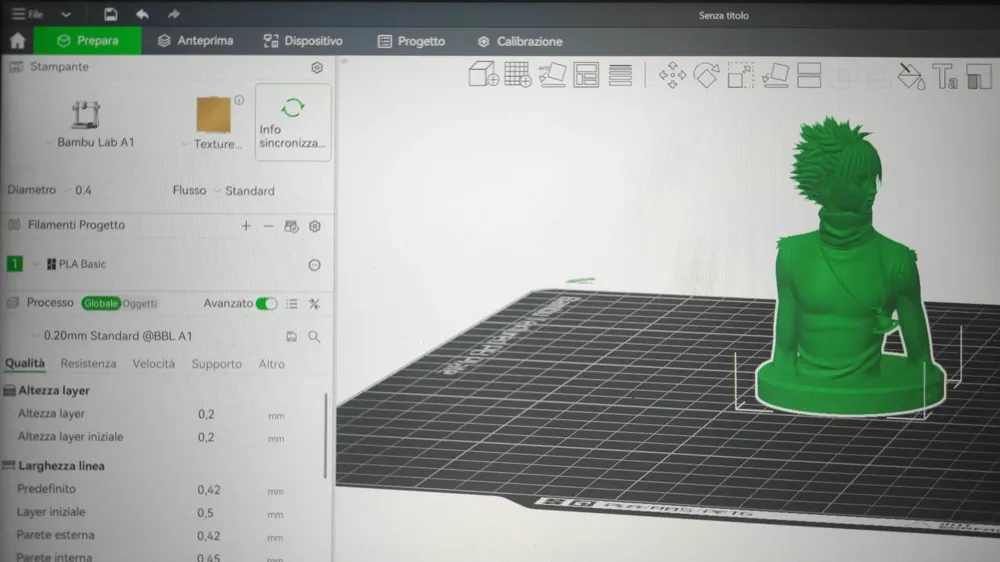
Task: Select the Cut tool
Action: coord(809,76)
